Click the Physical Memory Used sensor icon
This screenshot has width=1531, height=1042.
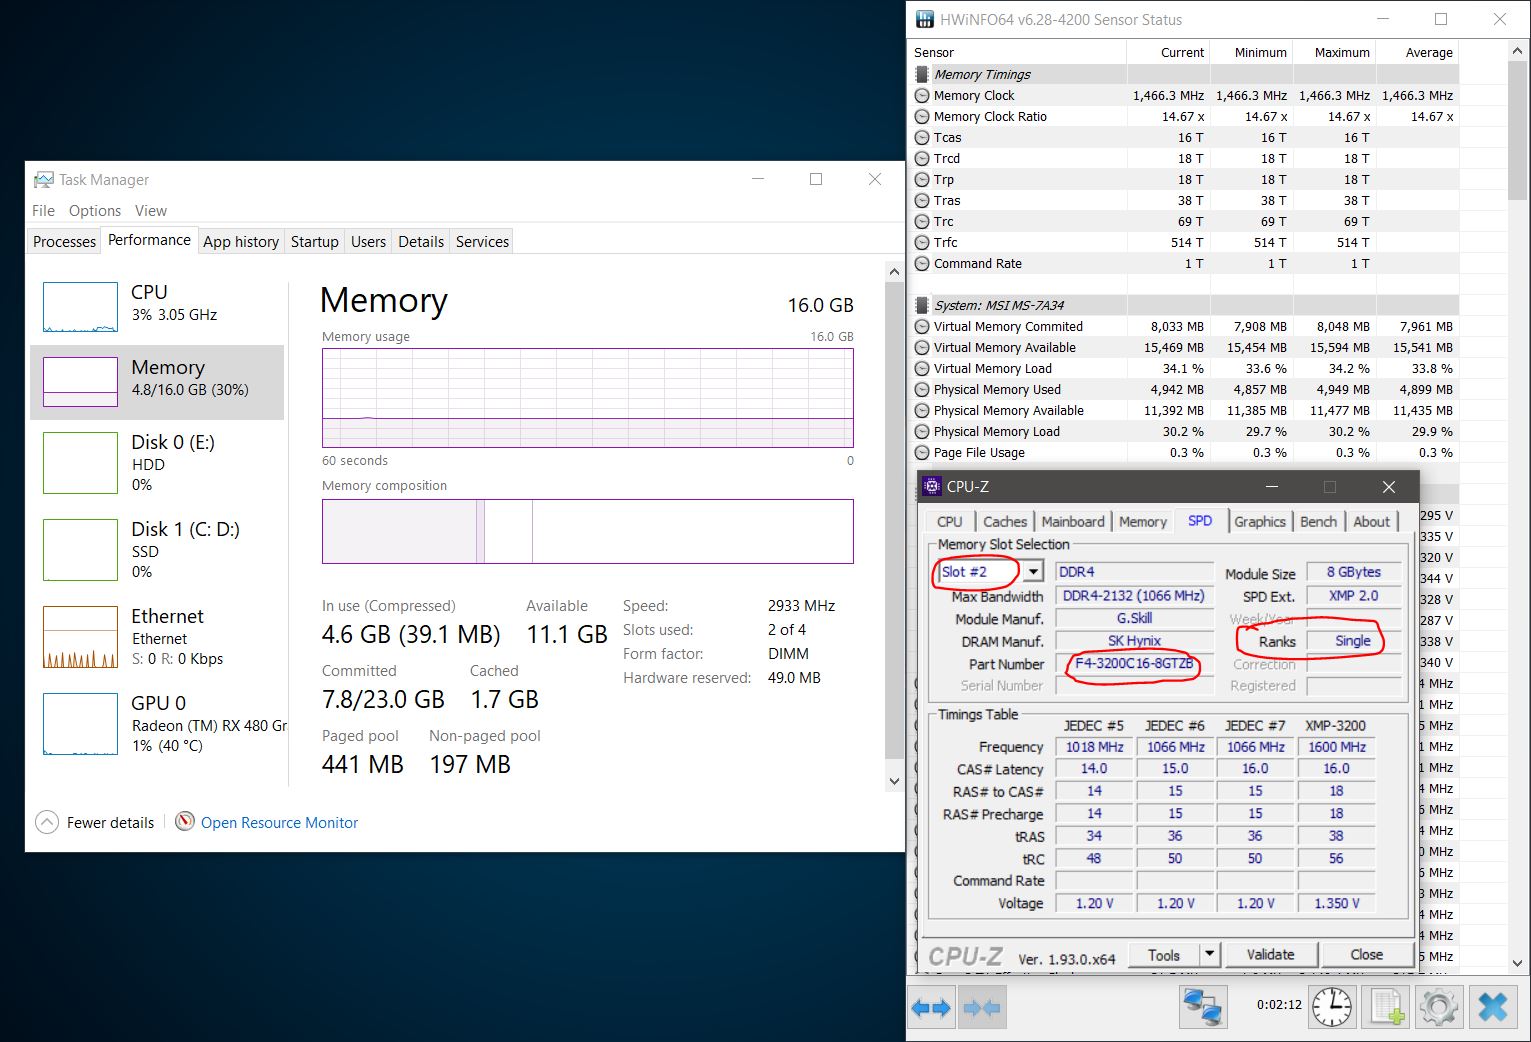pos(922,390)
